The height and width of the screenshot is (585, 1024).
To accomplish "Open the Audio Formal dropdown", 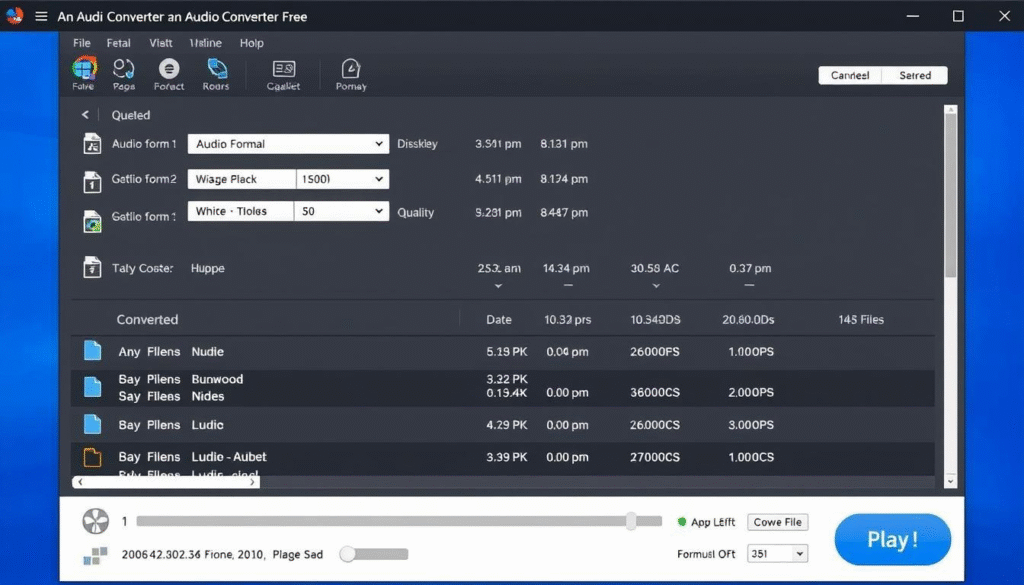I will tap(288, 144).
